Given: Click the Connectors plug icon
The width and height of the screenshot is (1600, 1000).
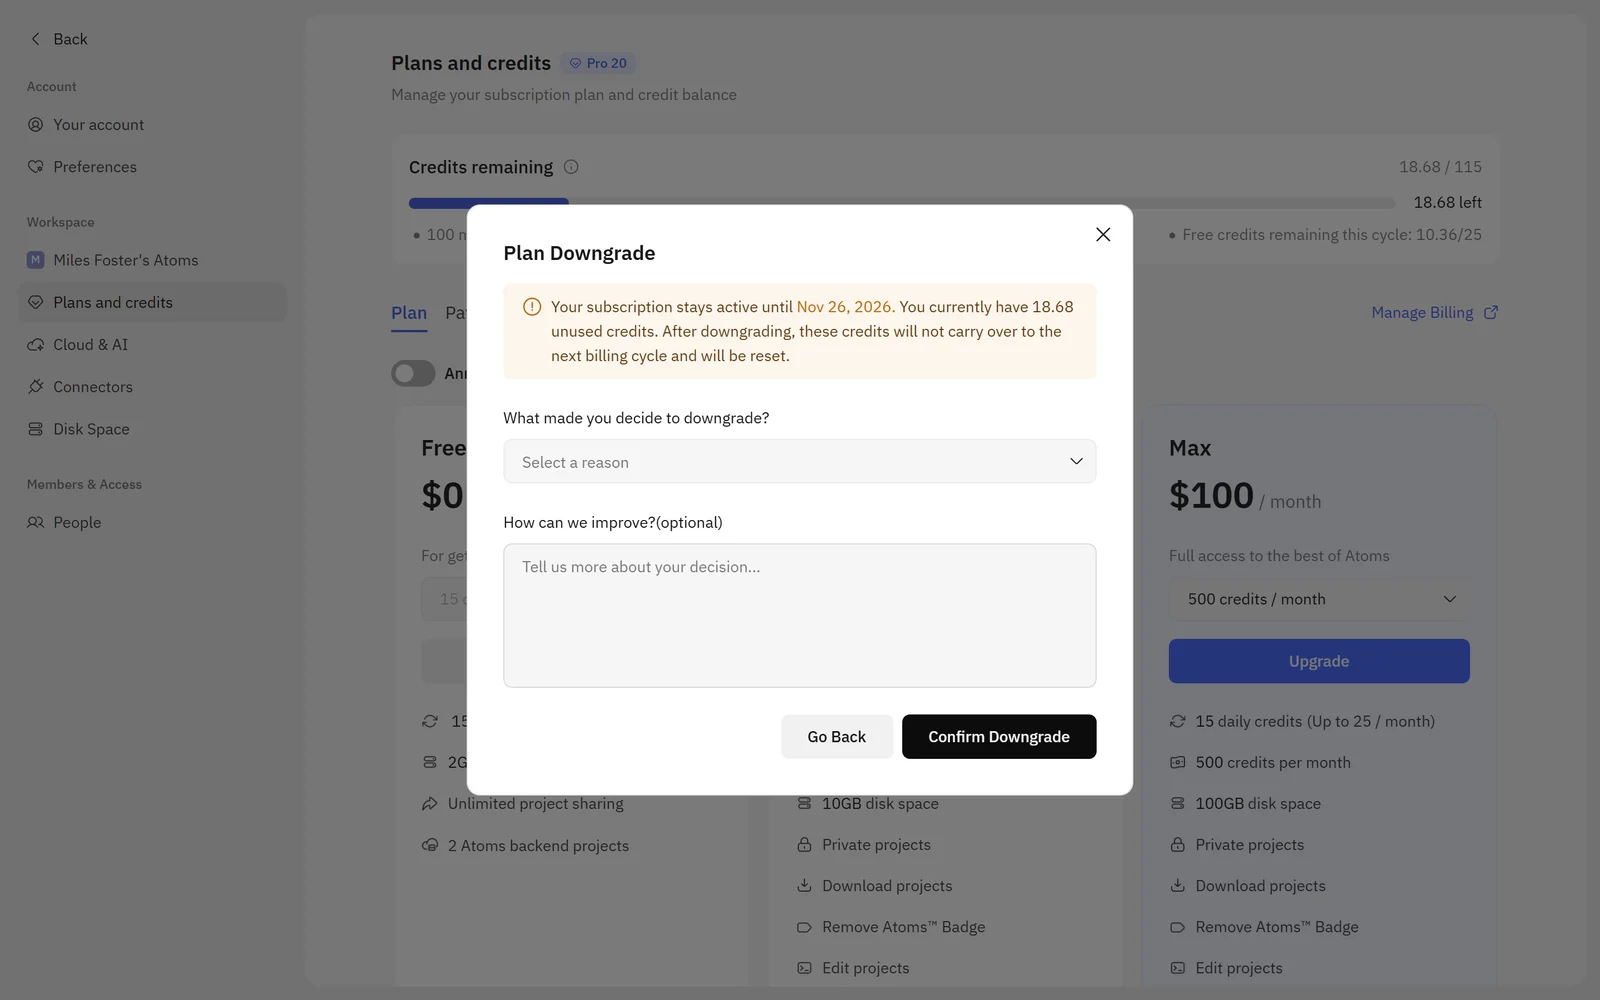Looking at the screenshot, I should click(36, 387).
